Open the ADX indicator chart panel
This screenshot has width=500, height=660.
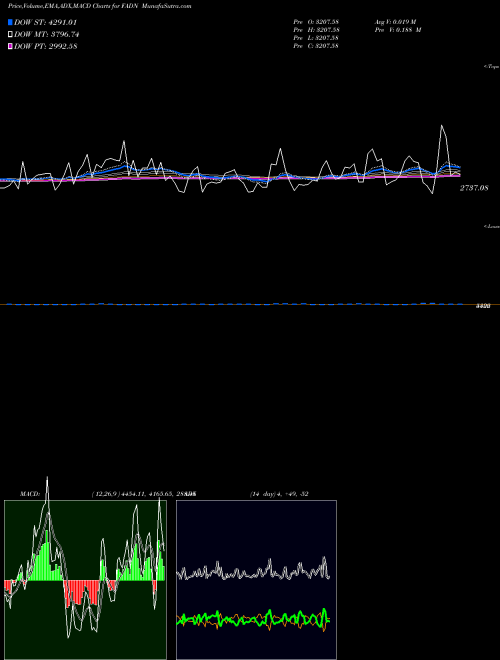pyautogui.click(x=256, y=580)
